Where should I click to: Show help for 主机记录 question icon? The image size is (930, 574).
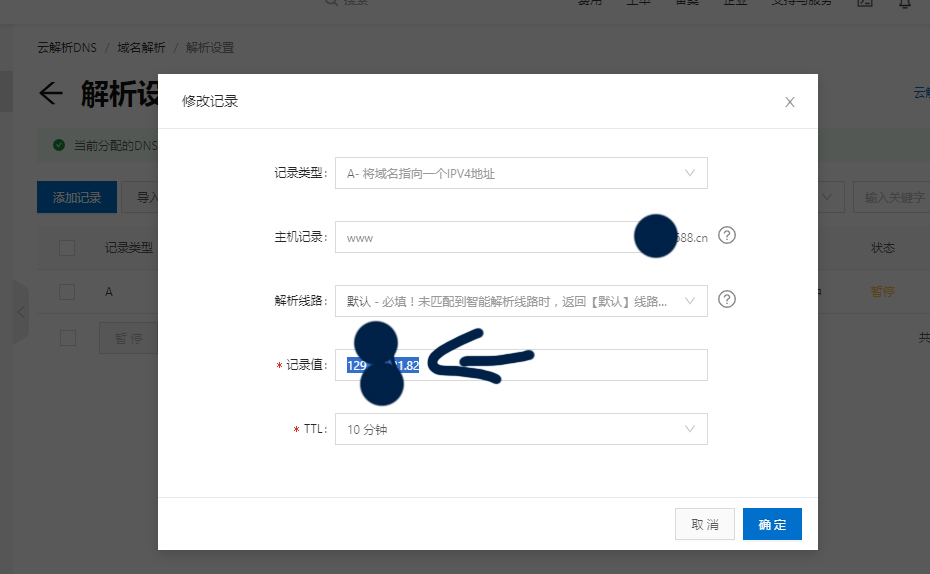click(727, 235)
